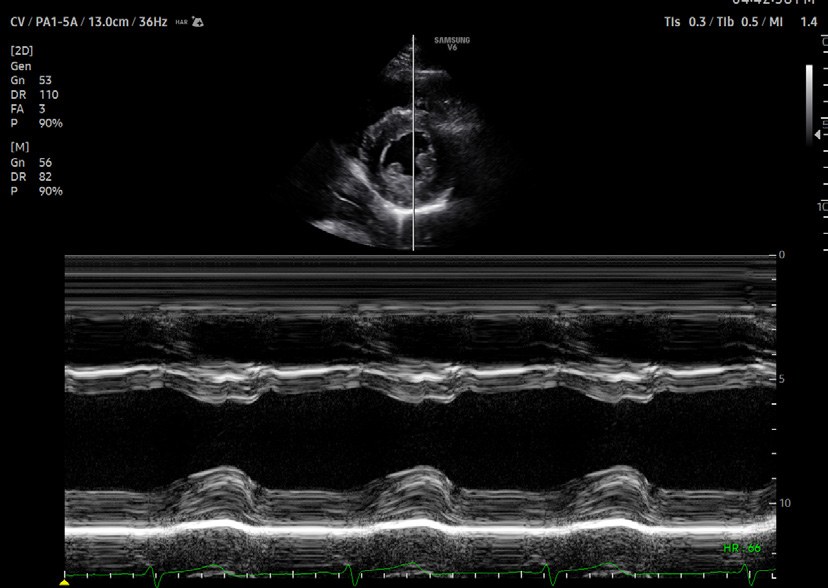Click the SAMSUNG V6 orientation logo
Screen dimensions: 828x588
click(452, 43)
